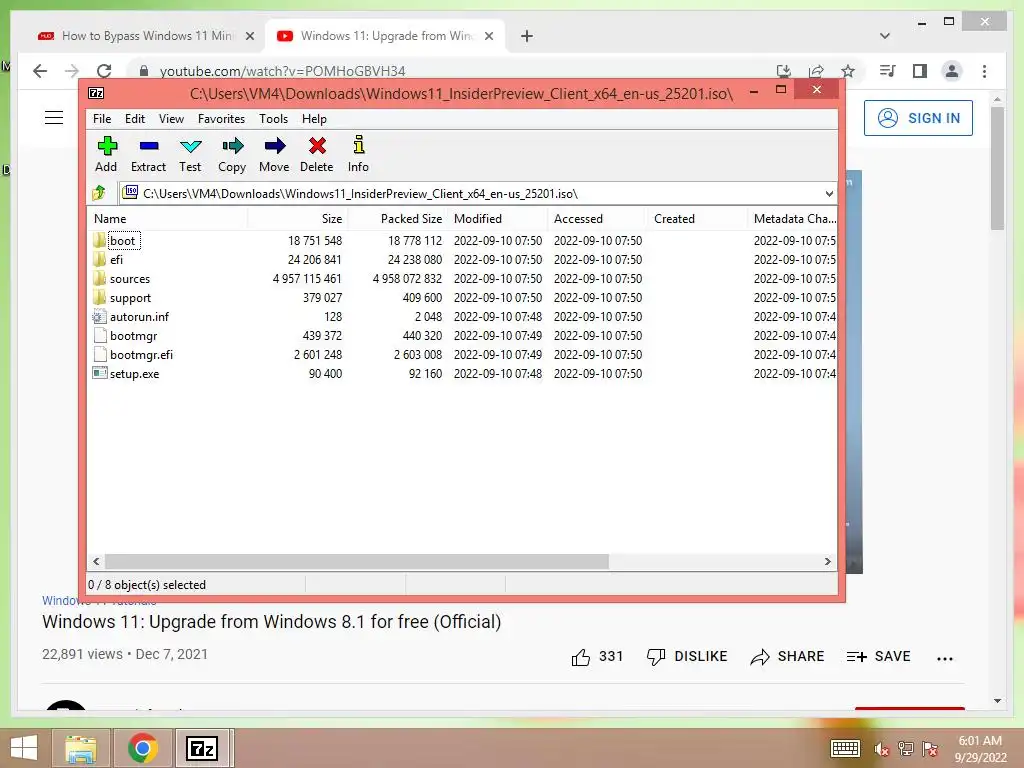This screenshot has width=1024, height=768.
Task: Click the sources size value 4 957 115 461
Action: tap(307, 279)
